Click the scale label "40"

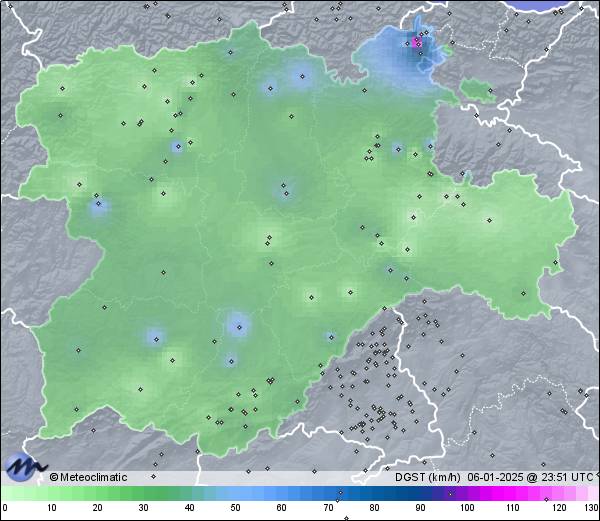[x=189, y=508]
